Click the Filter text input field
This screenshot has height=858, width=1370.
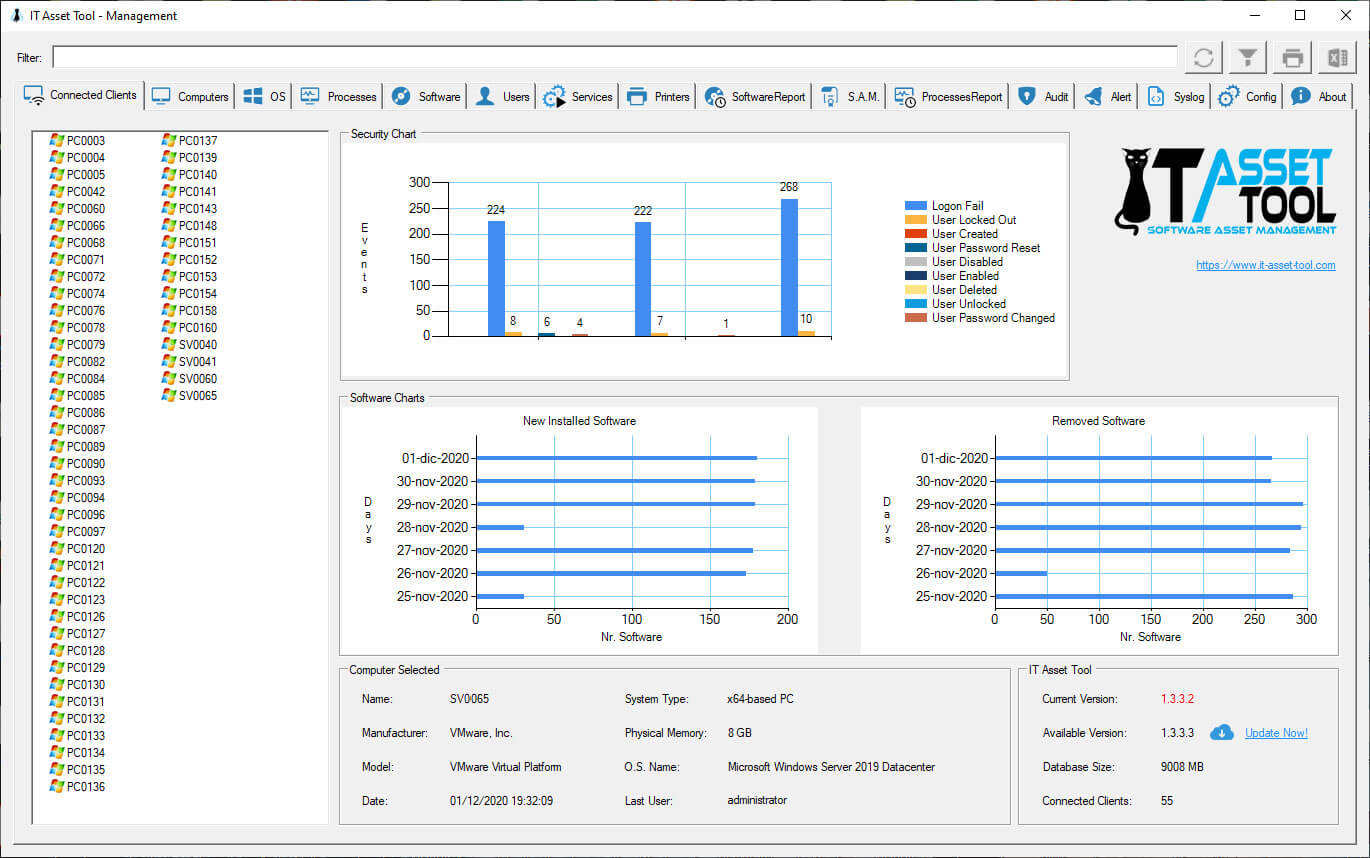tap(614, 58)
